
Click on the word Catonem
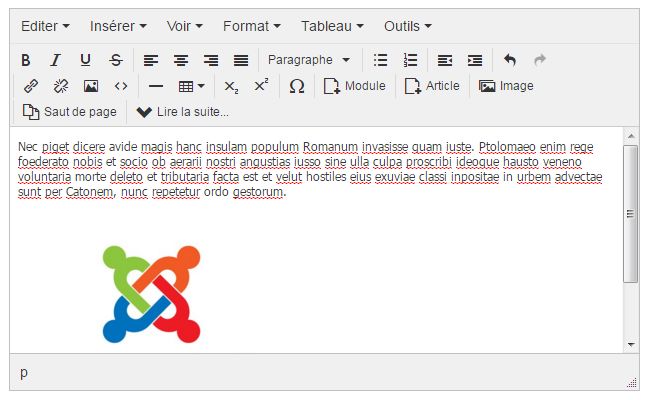click(91, 192)
